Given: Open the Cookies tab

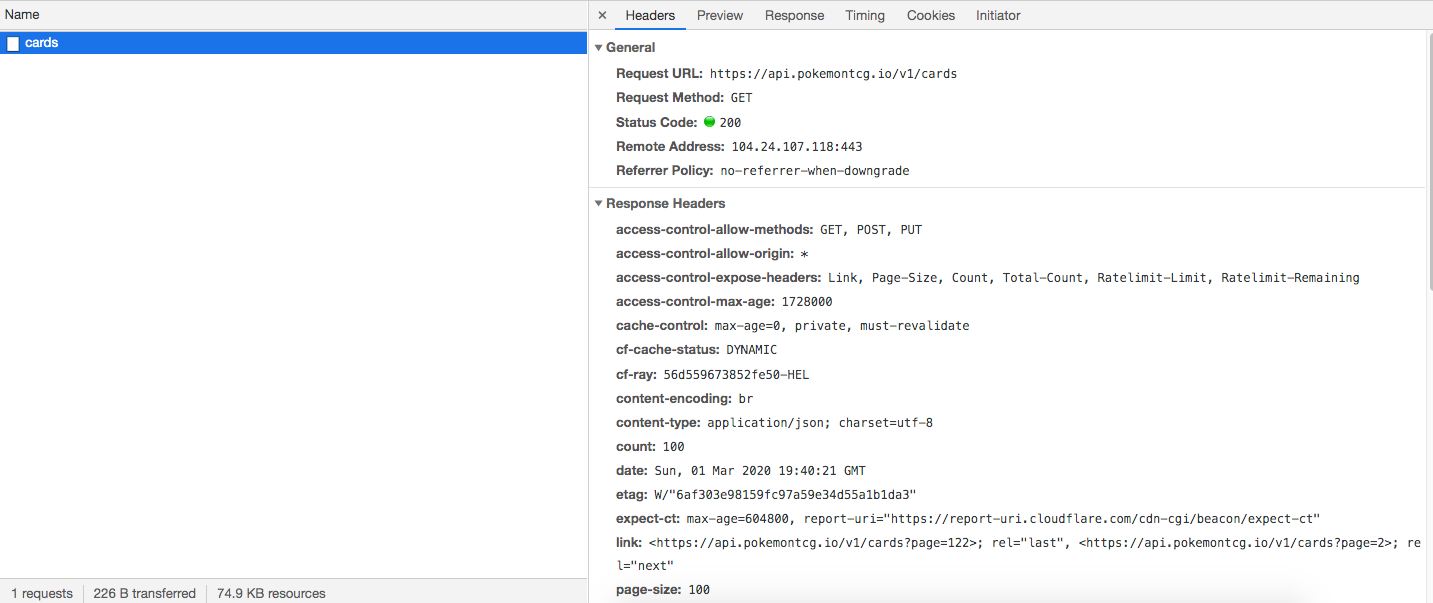Looking at the screenshot, I should [931, 15].
